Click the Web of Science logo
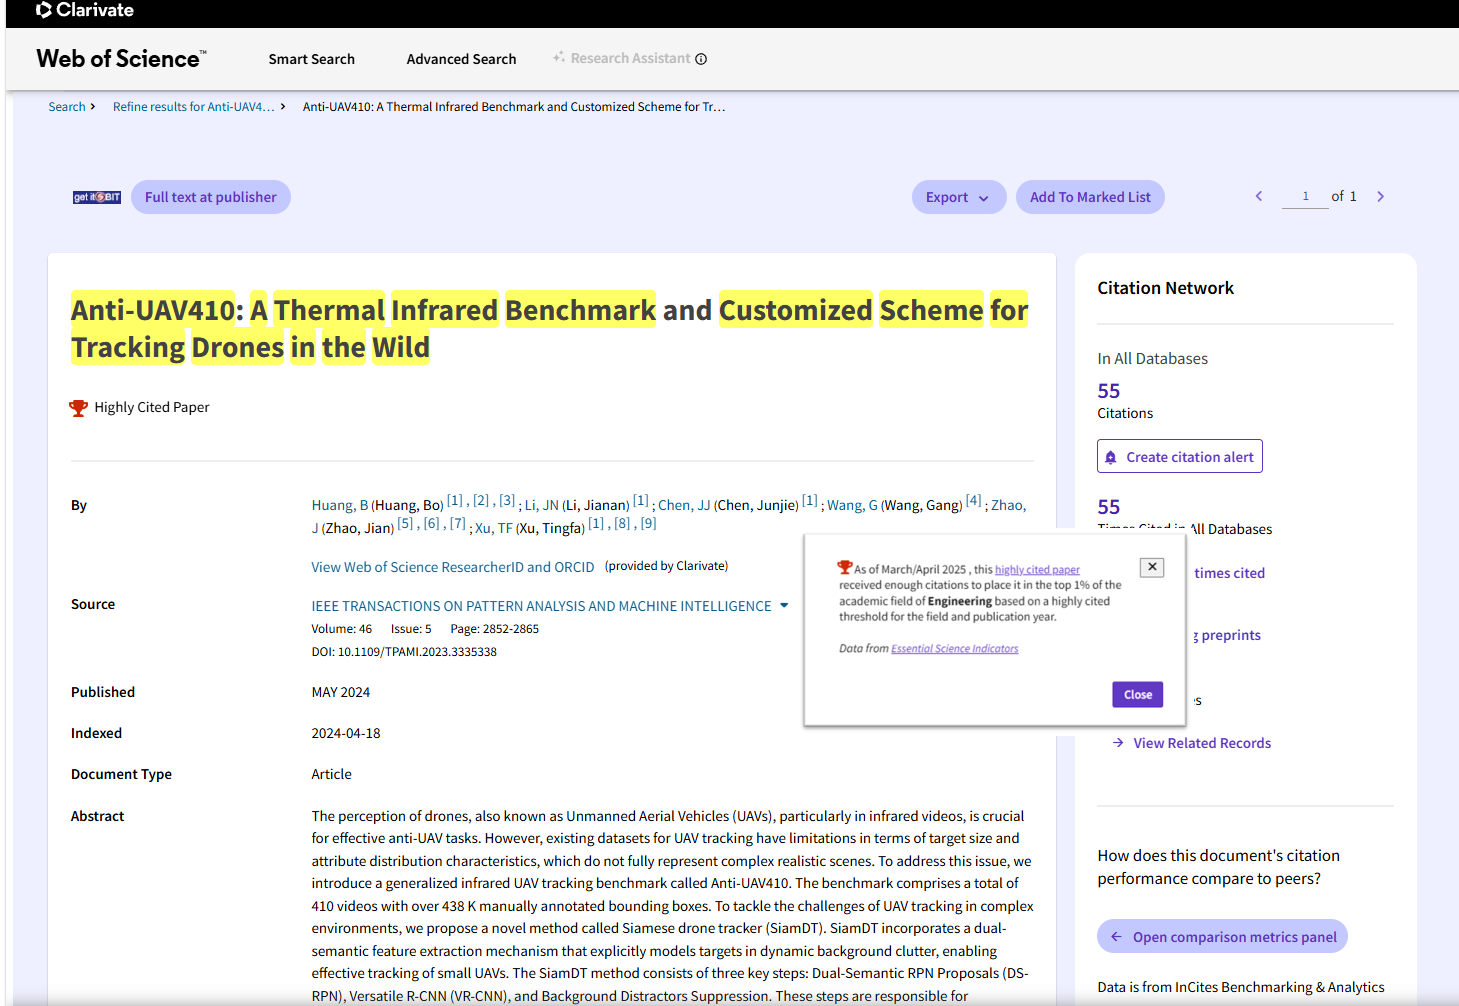The image size is (1459, 1006). (121, 59)
